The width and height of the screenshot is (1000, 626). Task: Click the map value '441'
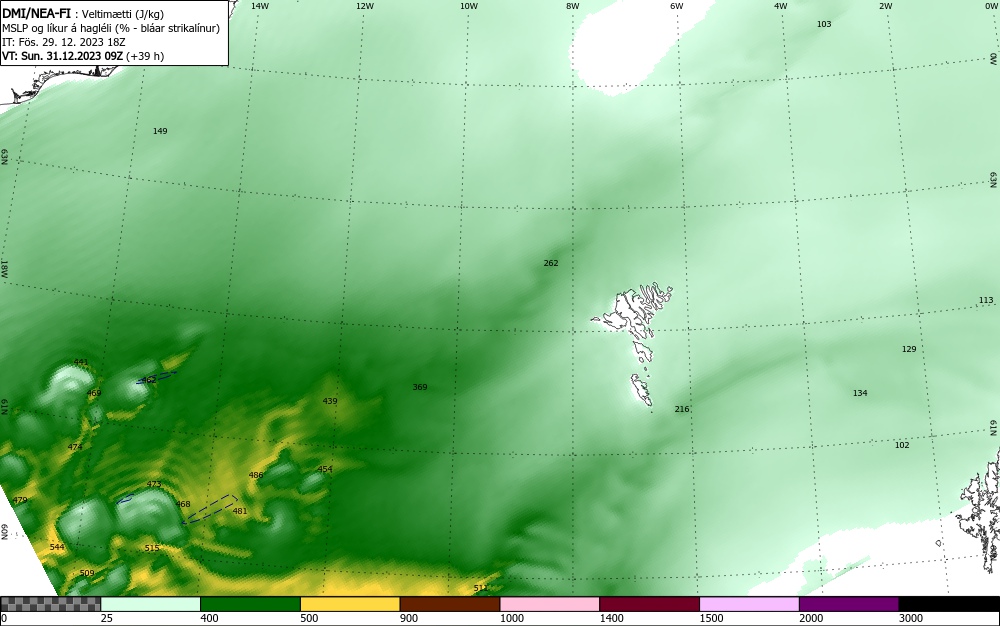point(81,363)
